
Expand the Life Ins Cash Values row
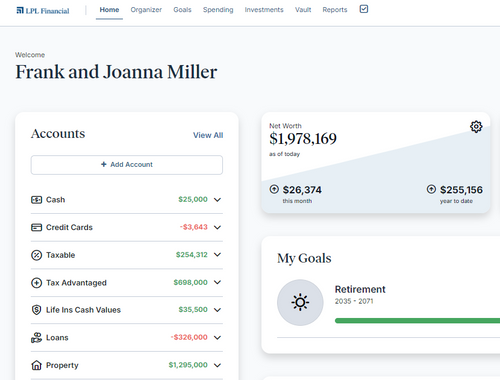point(217,310)
